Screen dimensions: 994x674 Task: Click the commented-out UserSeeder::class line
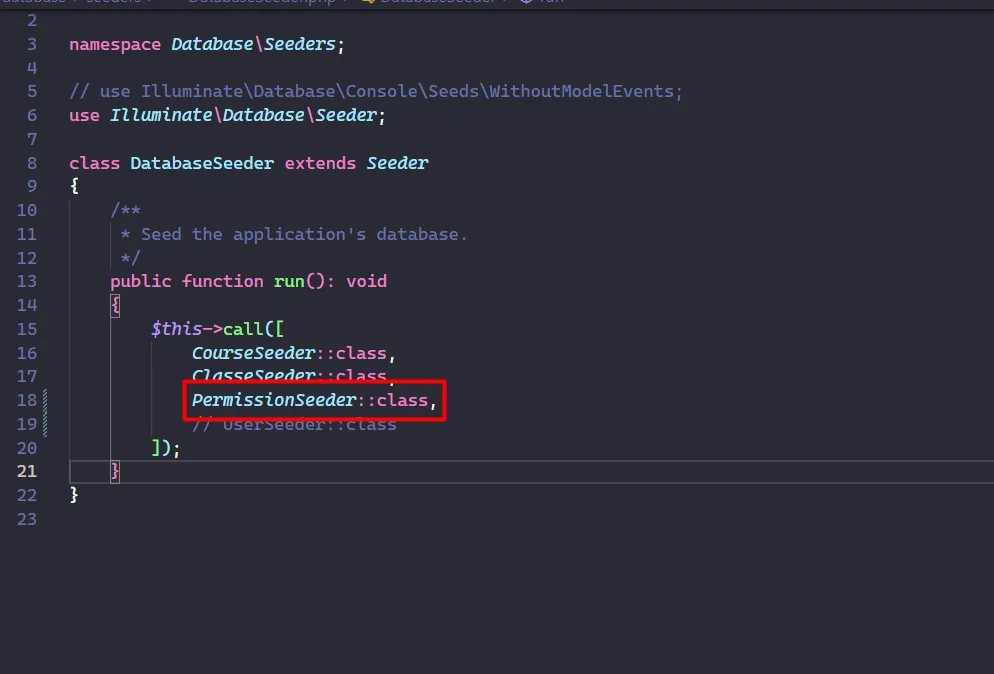[x=294, y=424]
